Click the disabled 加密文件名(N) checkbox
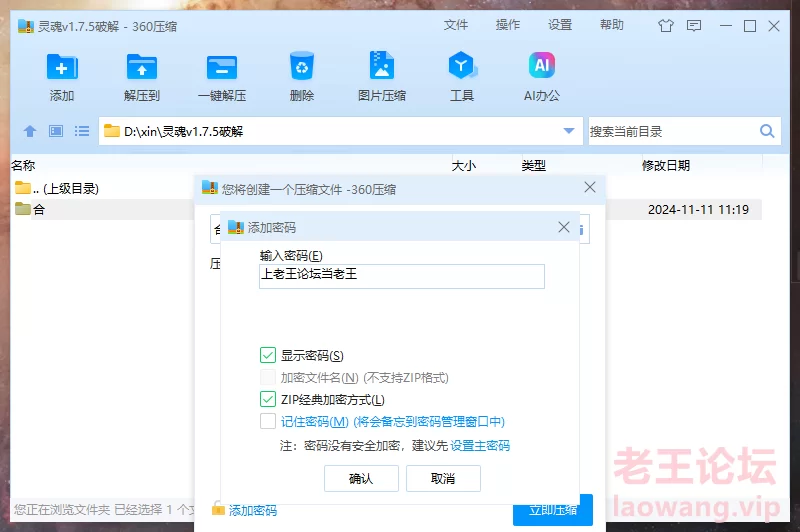Screen dimensions: 800x532 tap(268, 377)
